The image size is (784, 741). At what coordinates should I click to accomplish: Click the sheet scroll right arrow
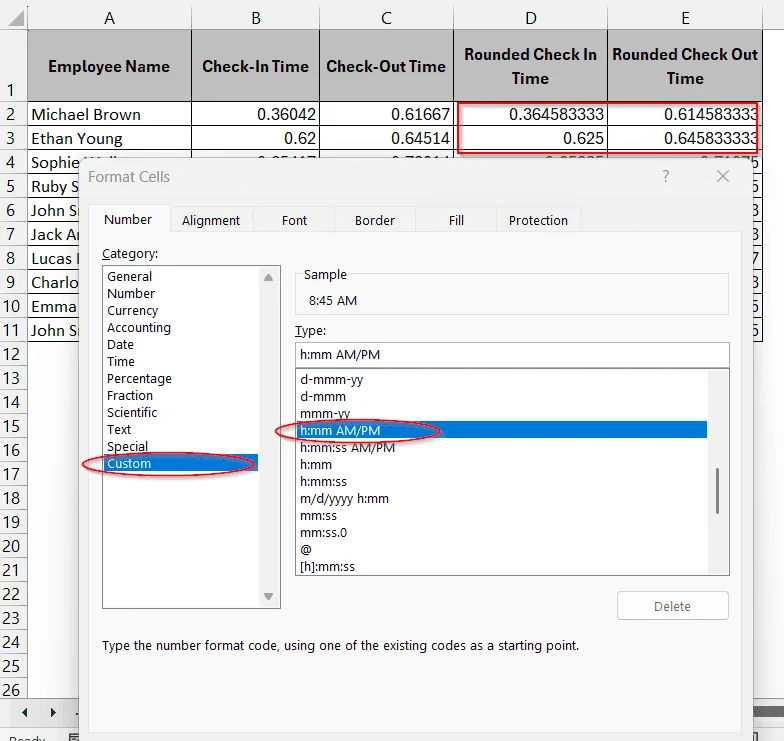(x=52, y=712)
